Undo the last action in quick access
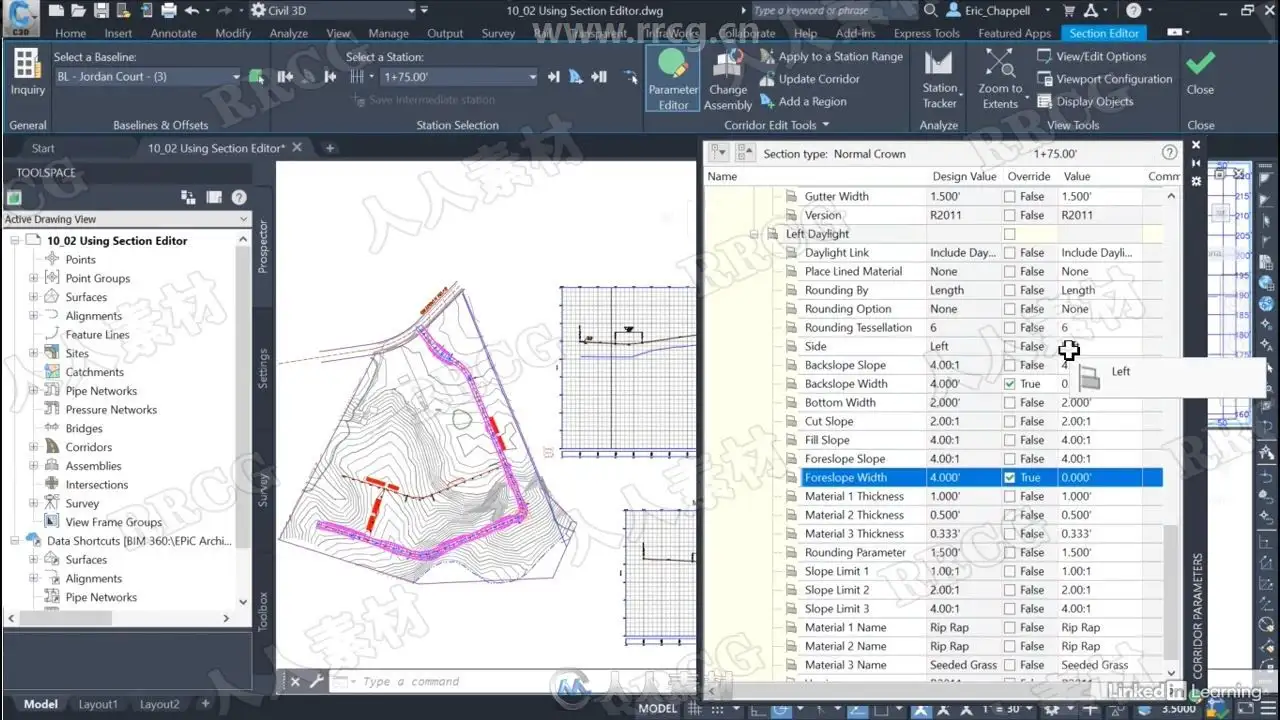 (x=191, y=11)
